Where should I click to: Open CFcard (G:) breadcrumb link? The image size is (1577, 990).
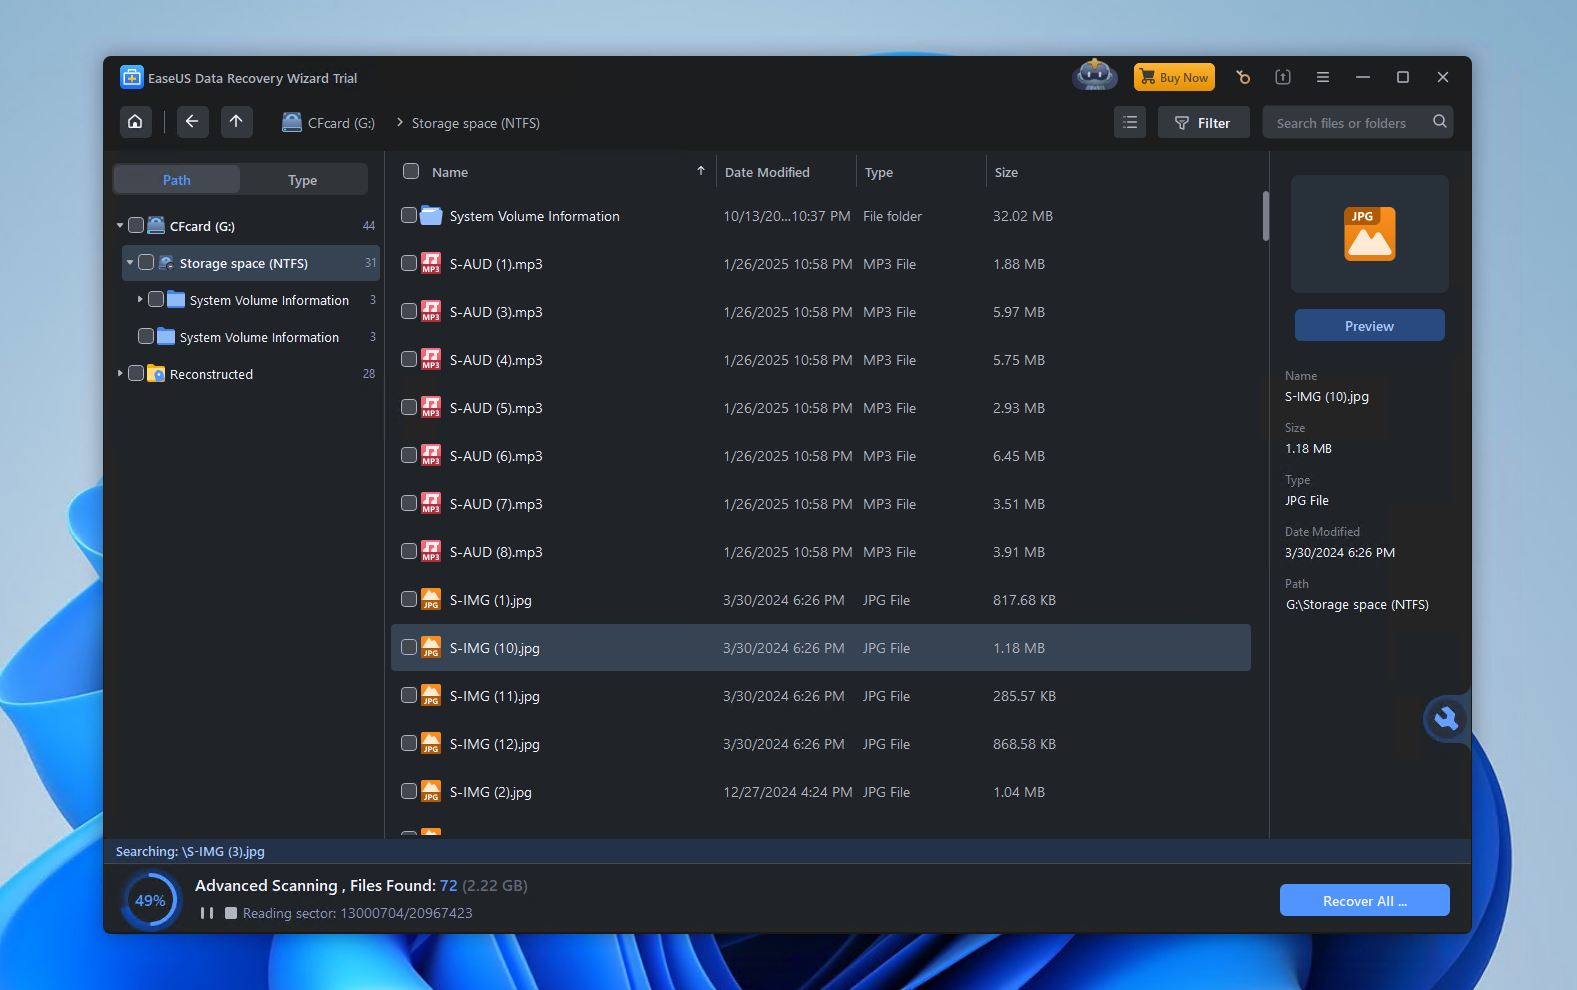tap(341, 123)
